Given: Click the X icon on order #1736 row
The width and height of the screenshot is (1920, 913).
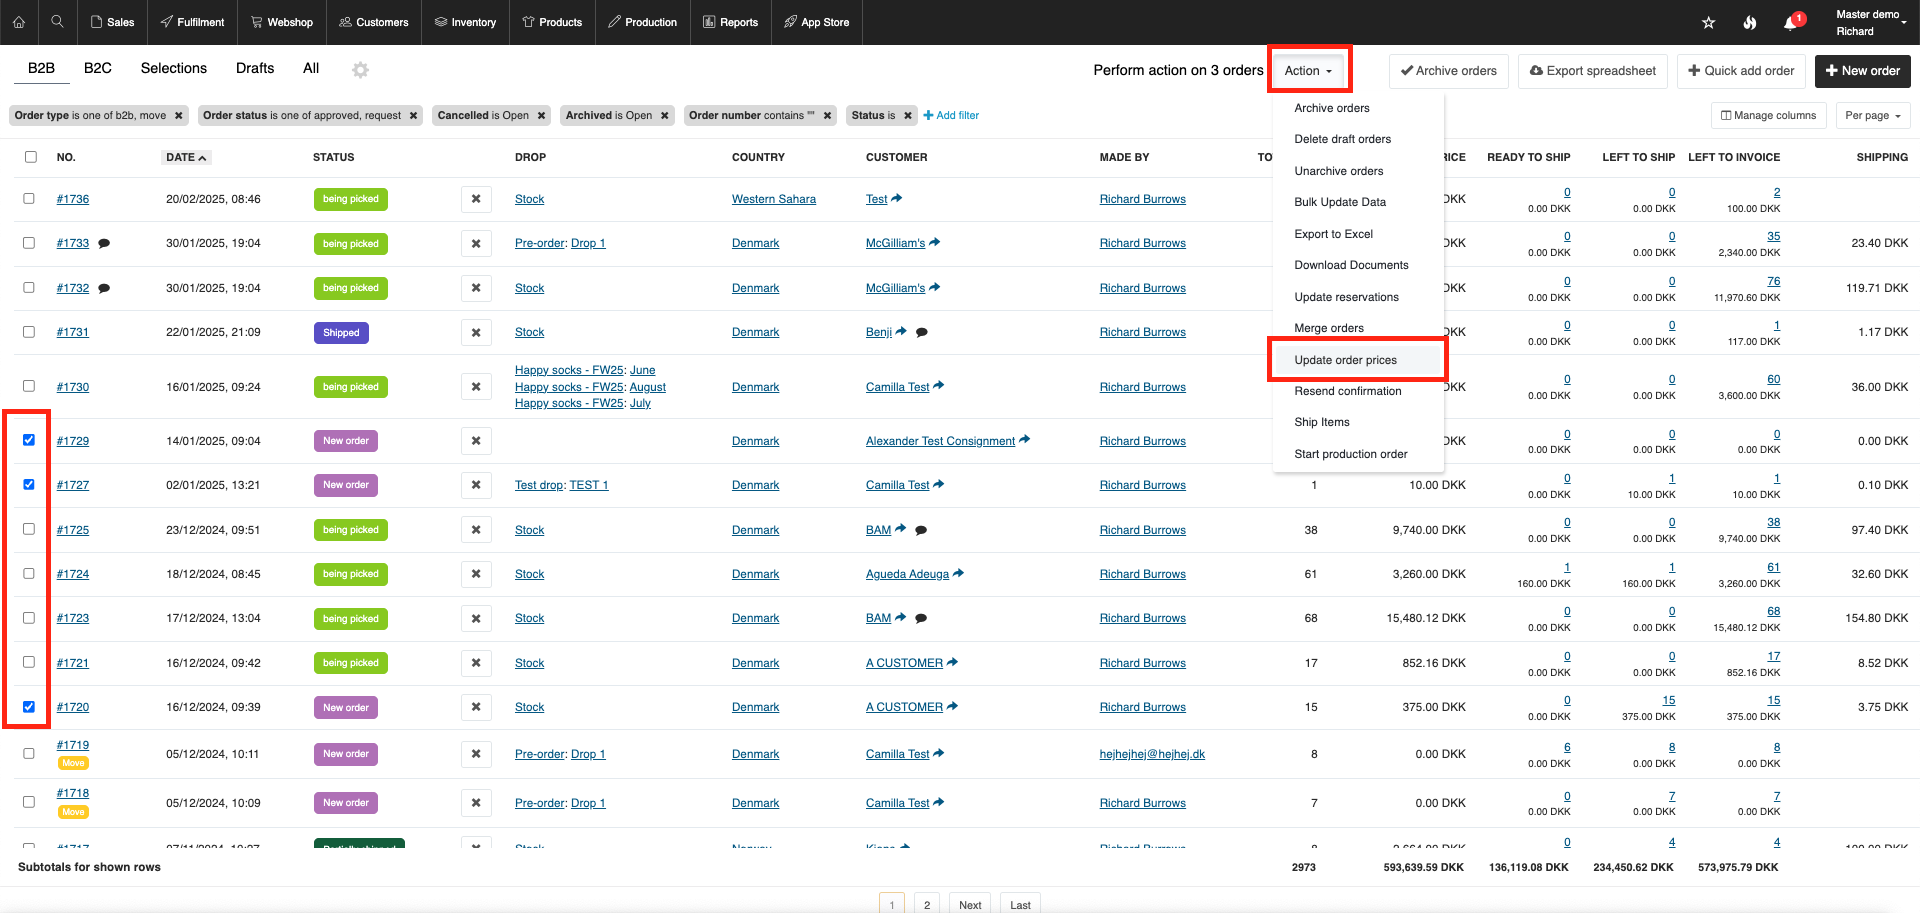Looking at the screenshot, I should pyautogui.click(x=476, y=199).
